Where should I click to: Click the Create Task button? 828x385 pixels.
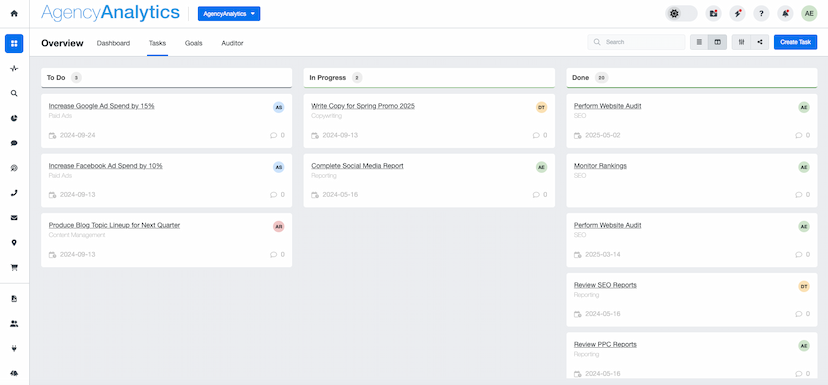coord(795,42)
